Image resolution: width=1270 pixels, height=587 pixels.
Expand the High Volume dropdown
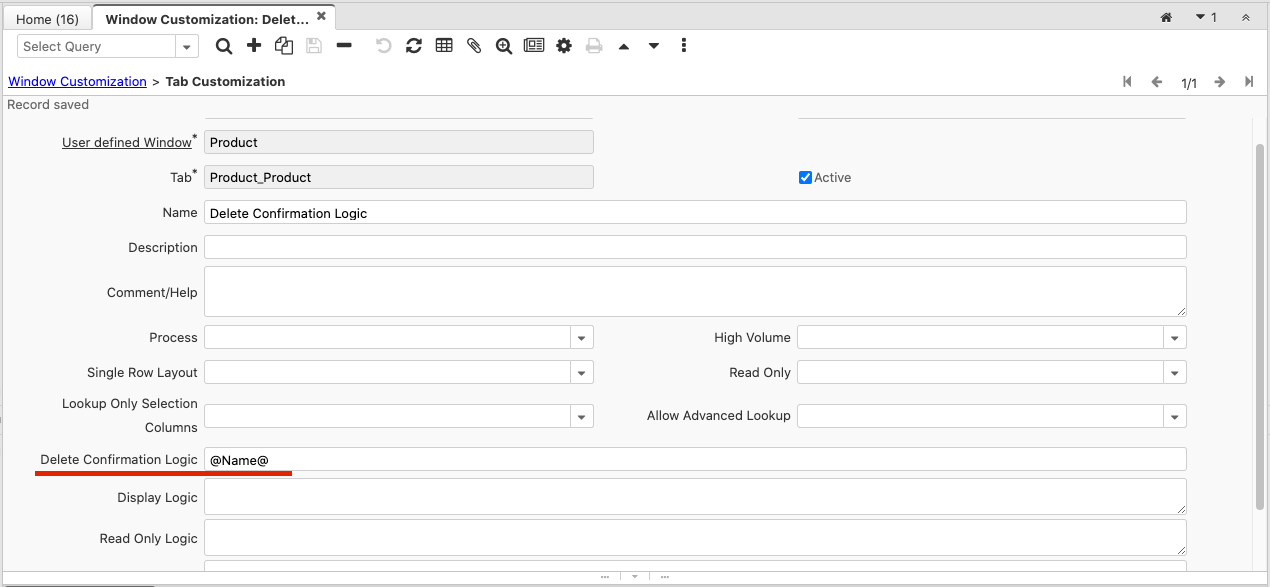point(1174,337)
